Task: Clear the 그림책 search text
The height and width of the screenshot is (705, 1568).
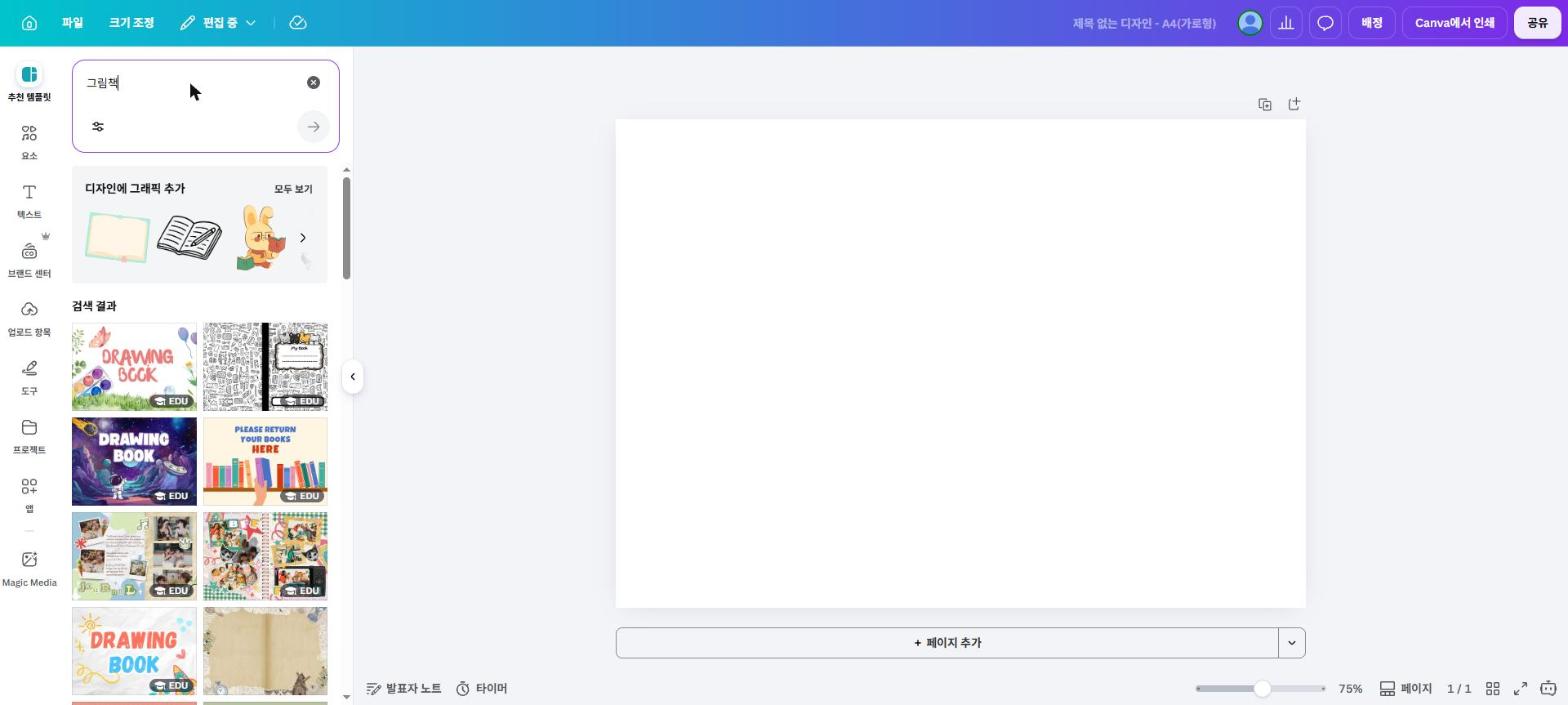Action: pyautogui.click(x=313, y=82)
